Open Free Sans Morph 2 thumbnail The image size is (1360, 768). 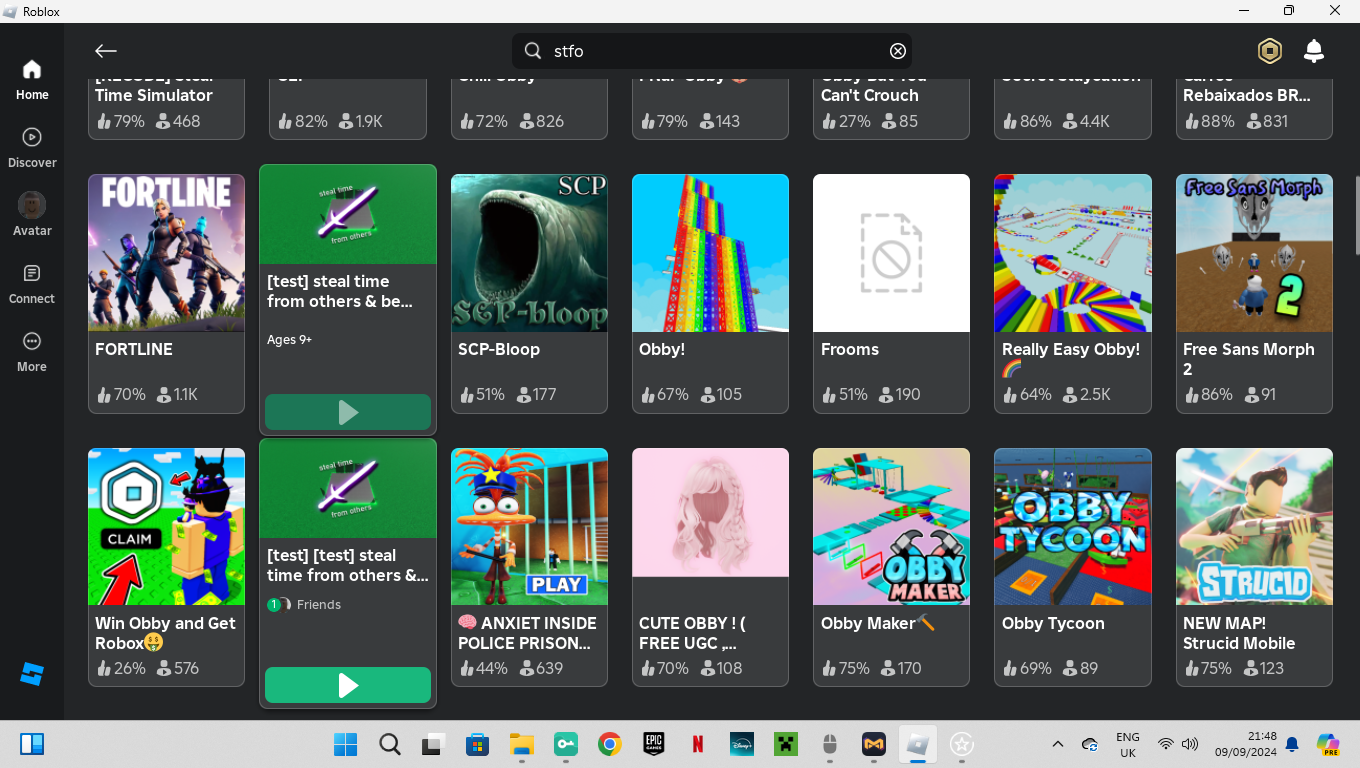coord(1254,253)
